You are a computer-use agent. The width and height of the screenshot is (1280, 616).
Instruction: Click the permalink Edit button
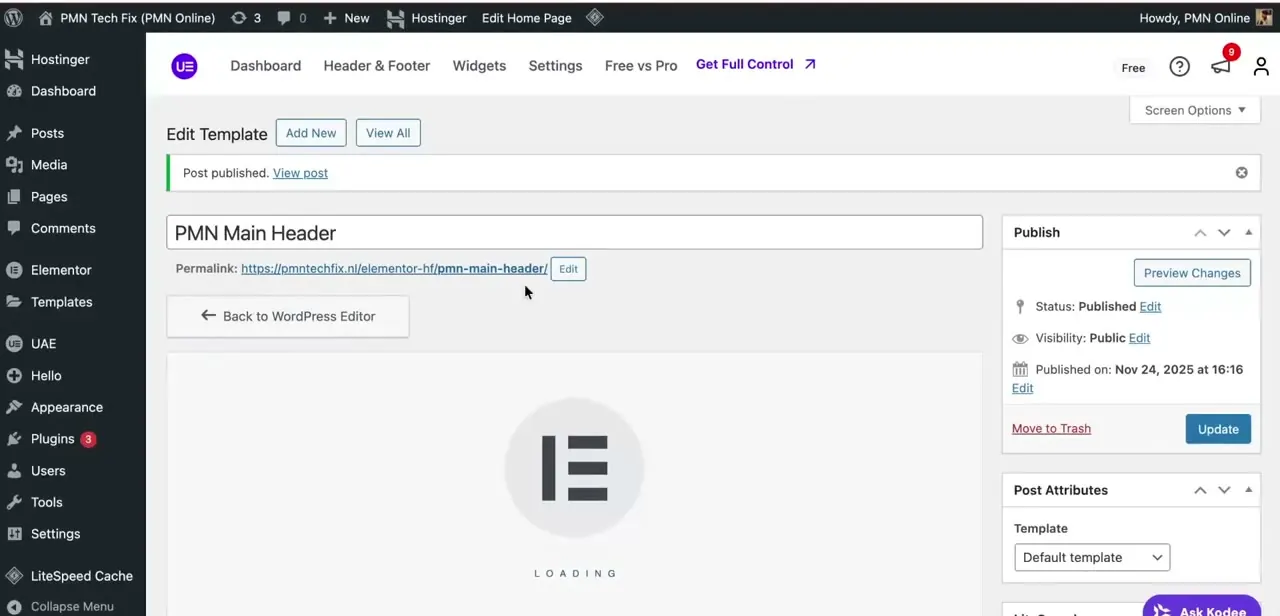pos(568,269)
